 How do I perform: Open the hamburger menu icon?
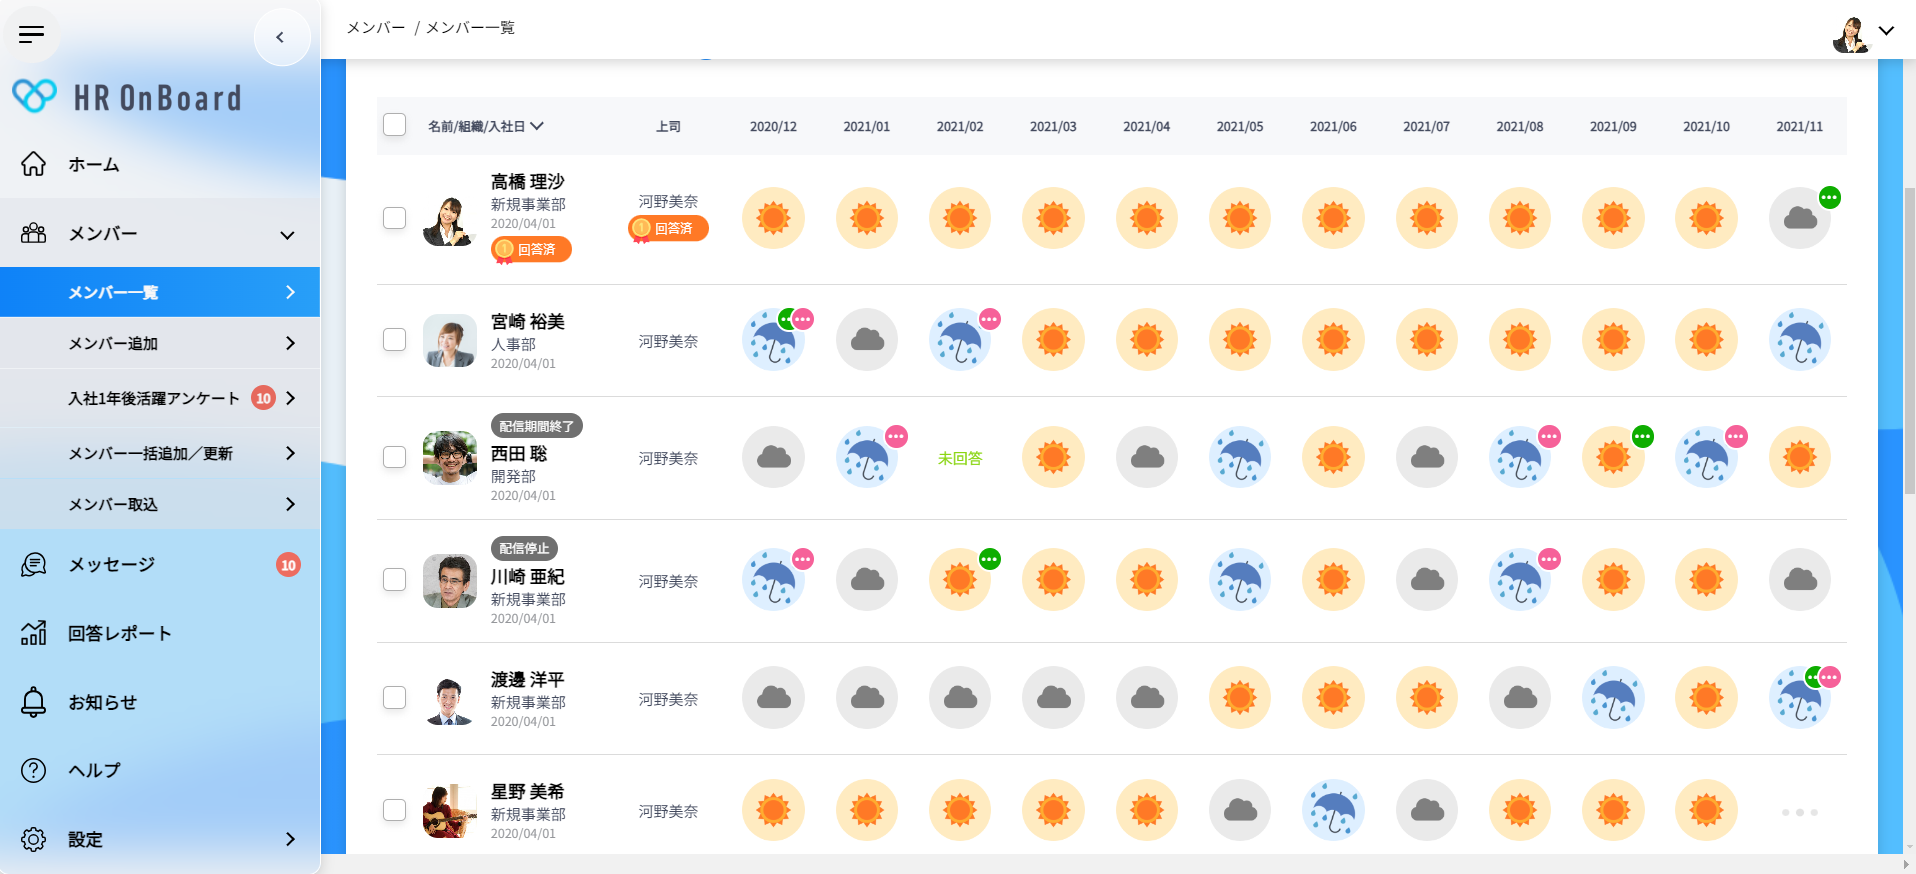pyautogui.click(x=32, y=35)
